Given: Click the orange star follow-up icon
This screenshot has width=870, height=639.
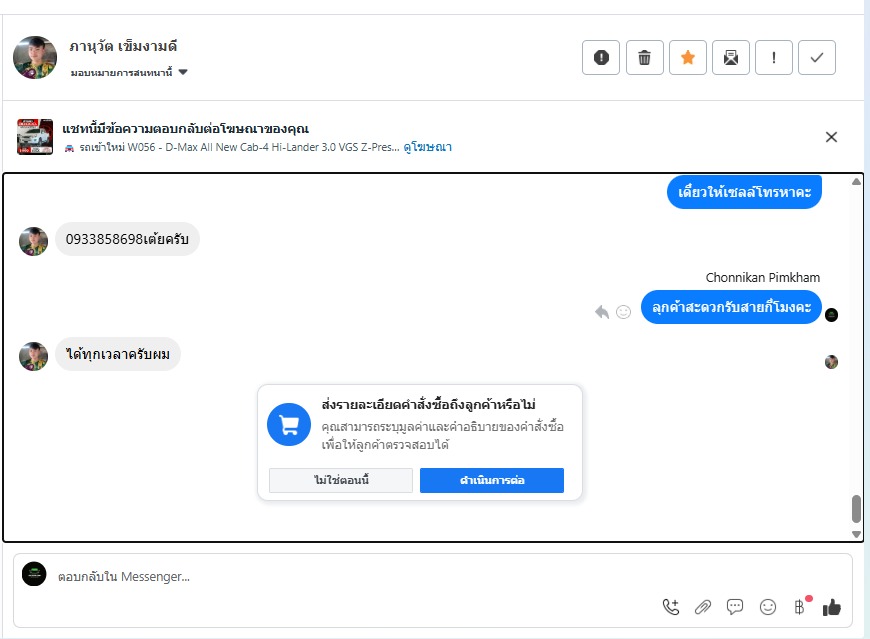Looking at the screenshot, I should click(688, 58).
